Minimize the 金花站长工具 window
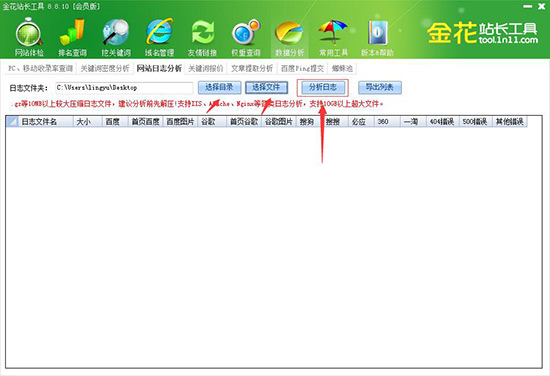The height and width of the screenshot is (376, 550). point(528,6)
